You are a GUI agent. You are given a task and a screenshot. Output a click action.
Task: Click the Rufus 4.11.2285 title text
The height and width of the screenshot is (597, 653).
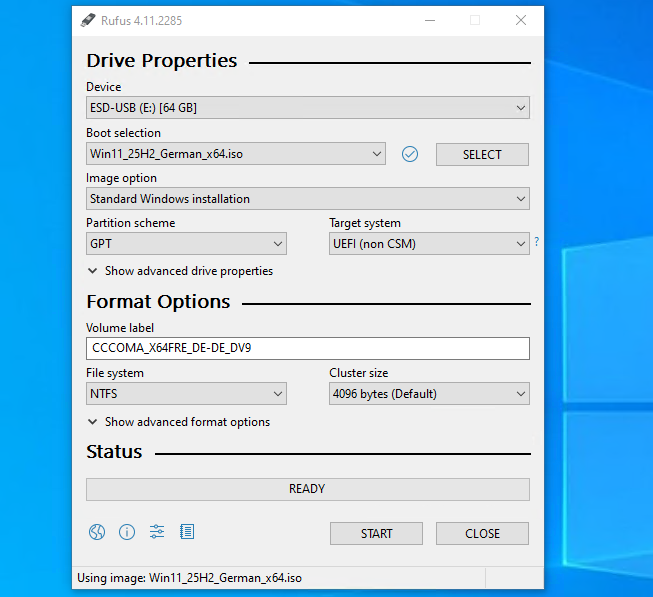[142, 21]
